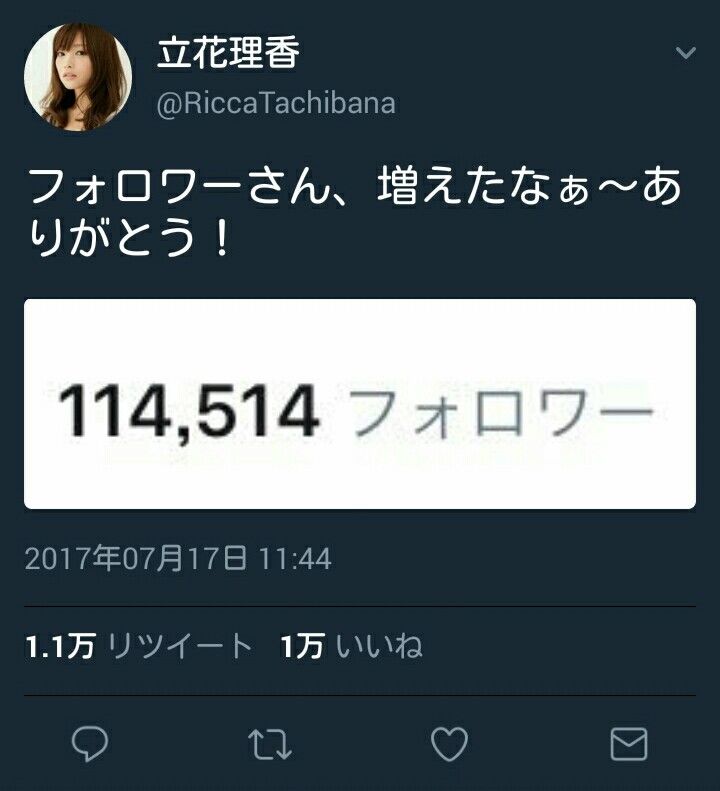Open the direct message envelope icon
Screen dimensions: 720x791
point(629,744)
